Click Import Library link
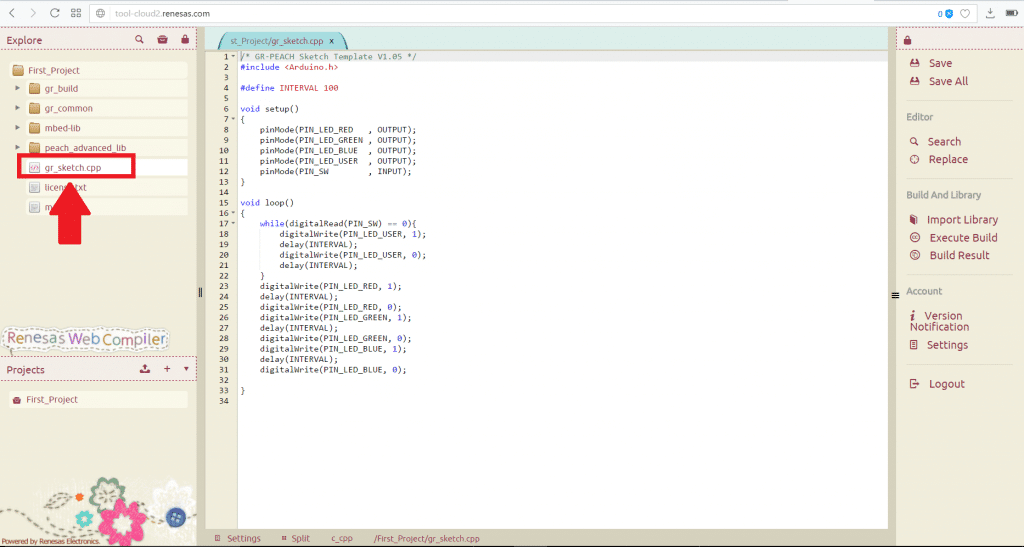 [961, 220]
